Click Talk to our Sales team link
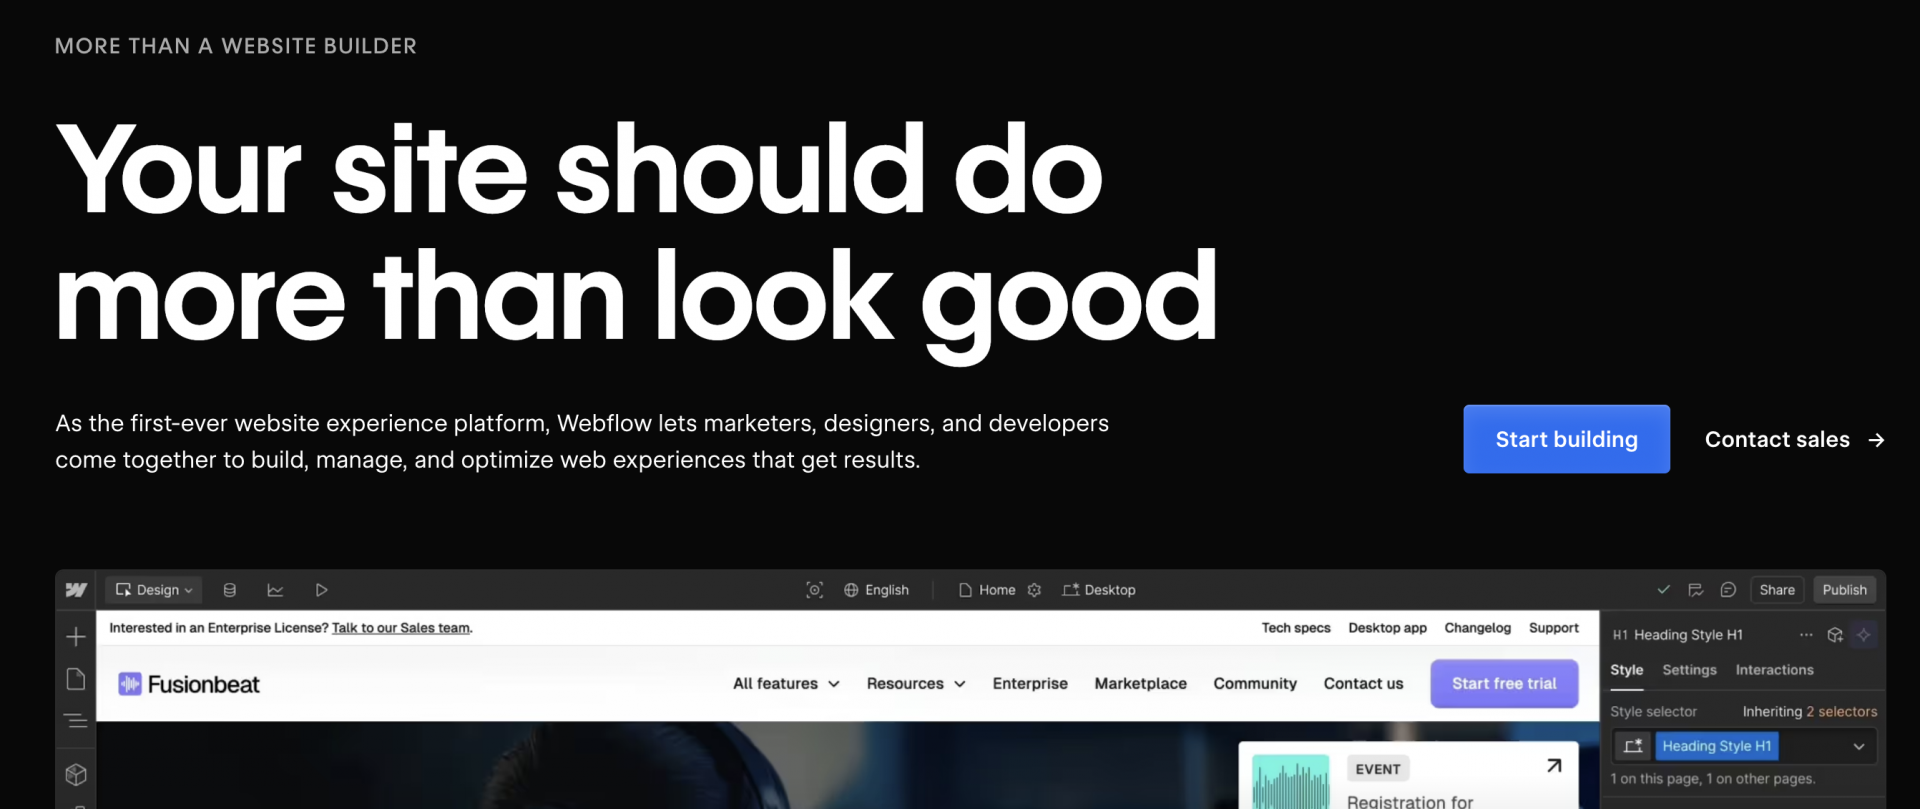The height and width of the screenshot is (809, 1920). [x=401, y=628]
